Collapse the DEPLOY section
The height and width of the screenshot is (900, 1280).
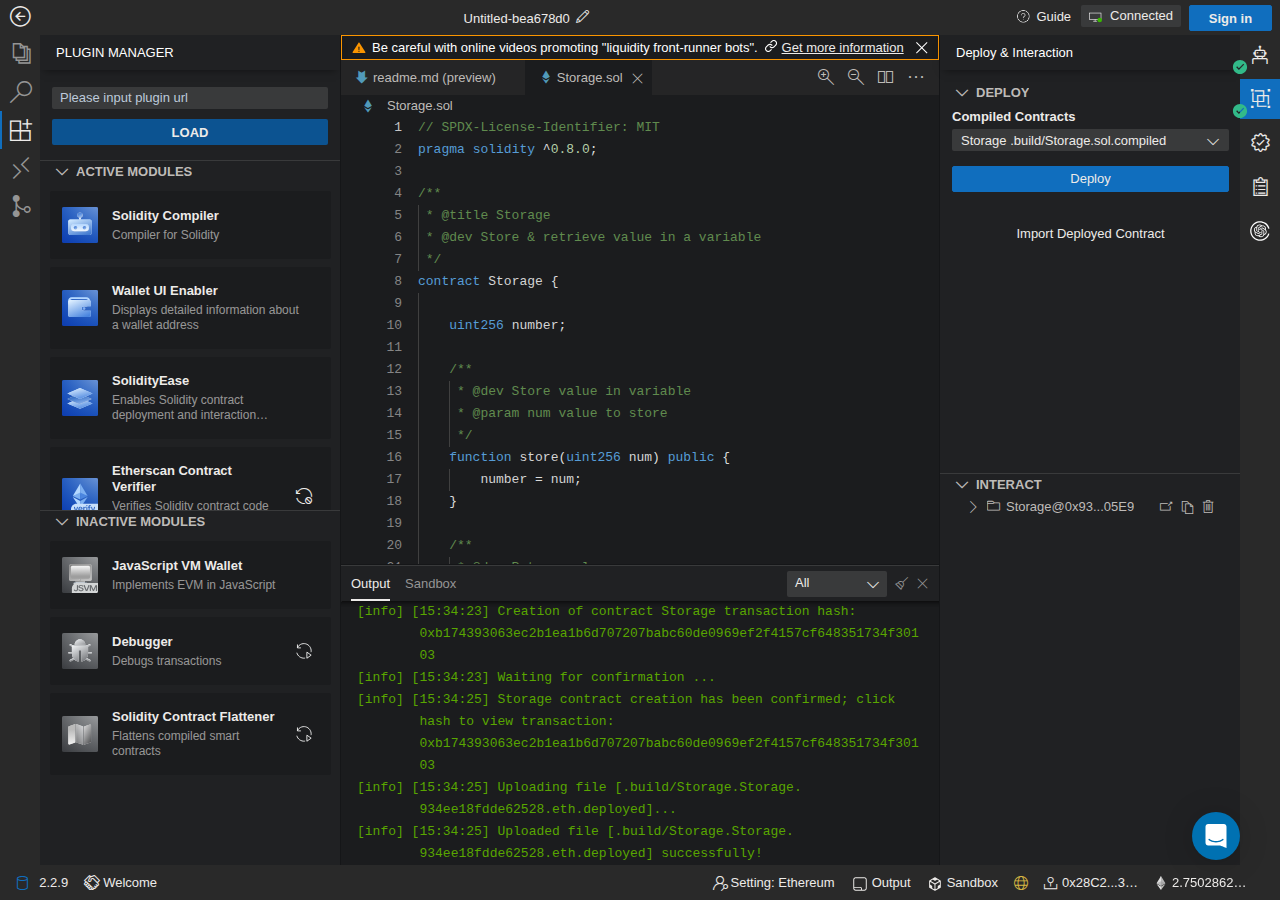962,93
